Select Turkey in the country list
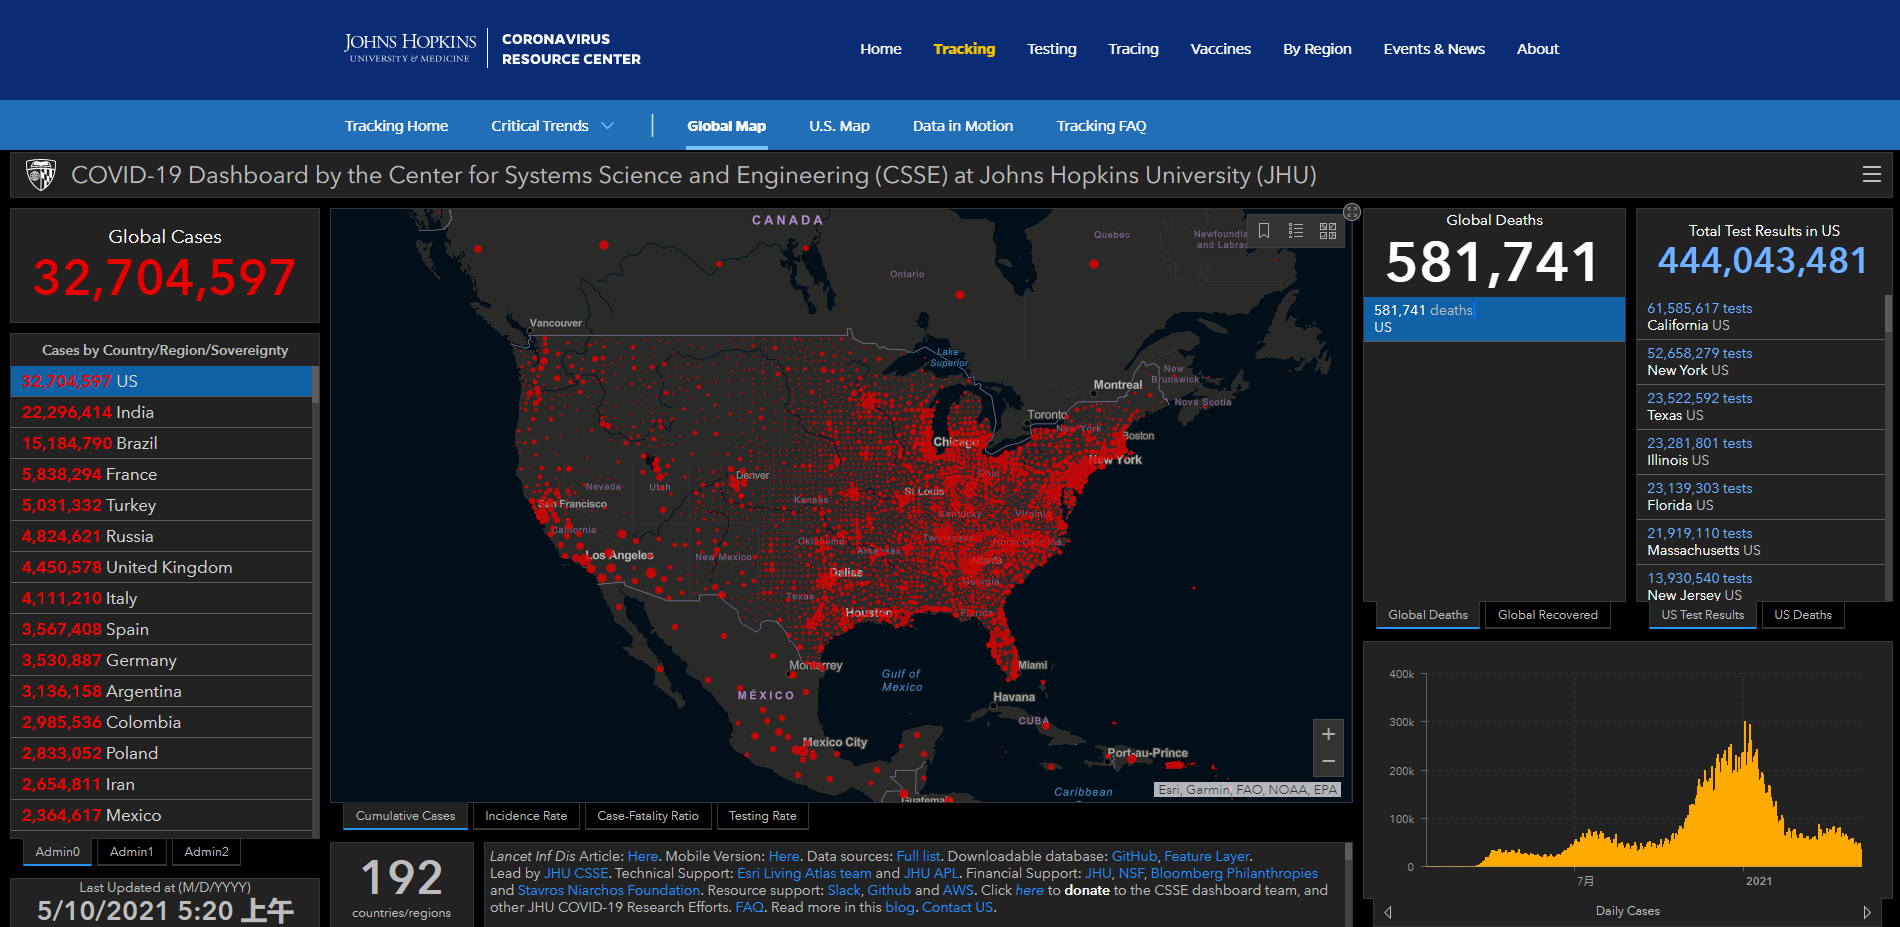The width and height of the screenshot is (1900, 927). [162, 505]
